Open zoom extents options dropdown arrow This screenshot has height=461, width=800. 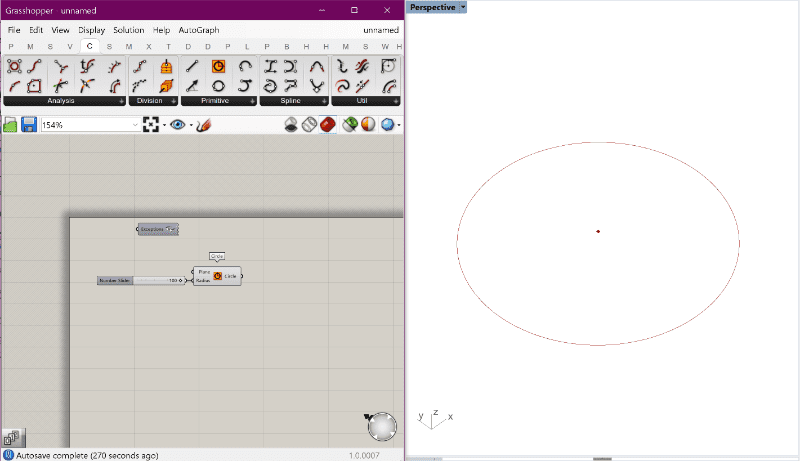[x=164, y=125]
